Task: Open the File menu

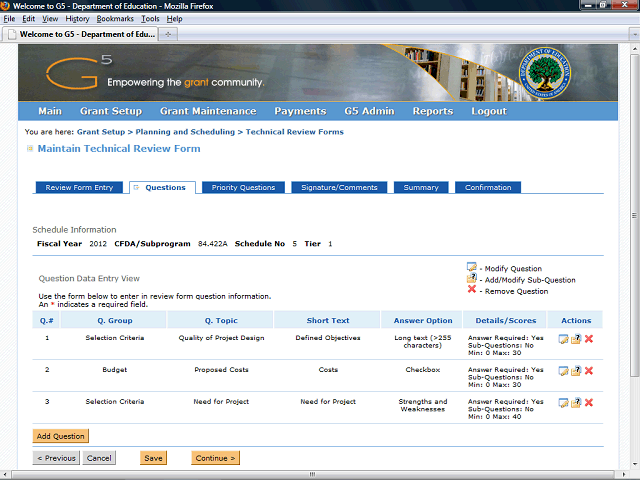Action: click(x=9, y=19)
